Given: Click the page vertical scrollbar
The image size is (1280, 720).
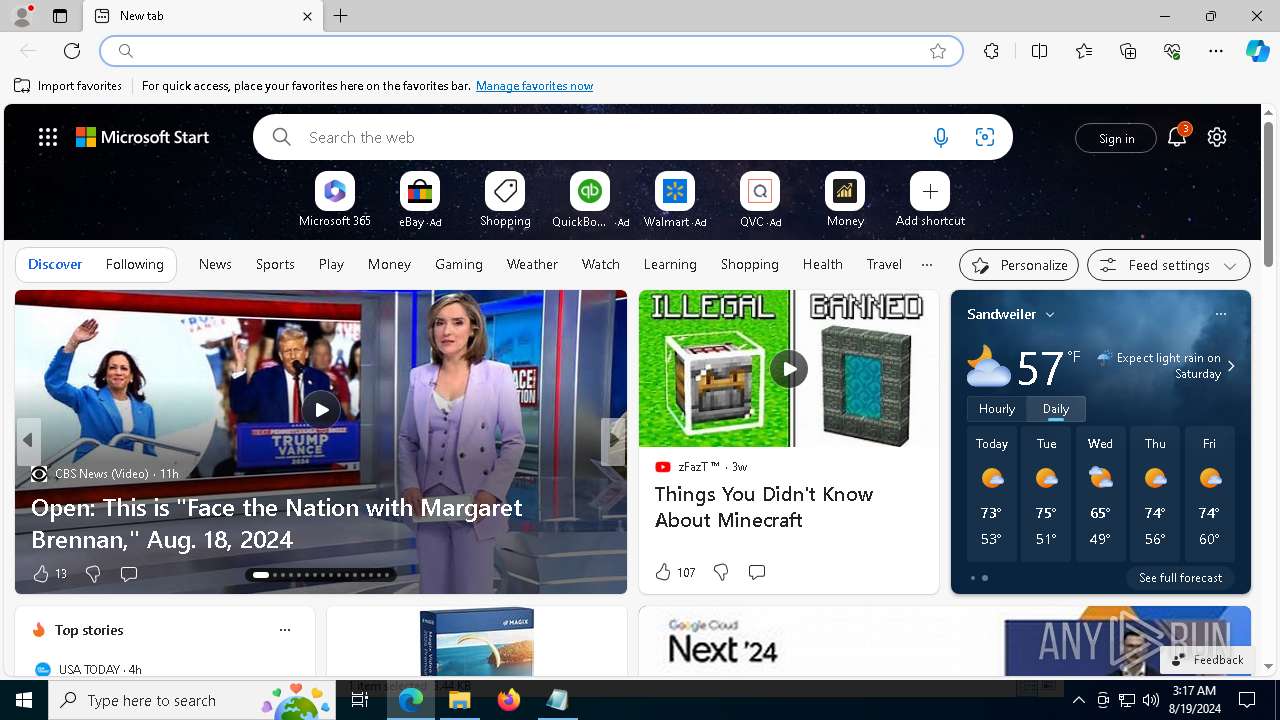Looking at the screenshot, I should click(x=1268, y=195).
